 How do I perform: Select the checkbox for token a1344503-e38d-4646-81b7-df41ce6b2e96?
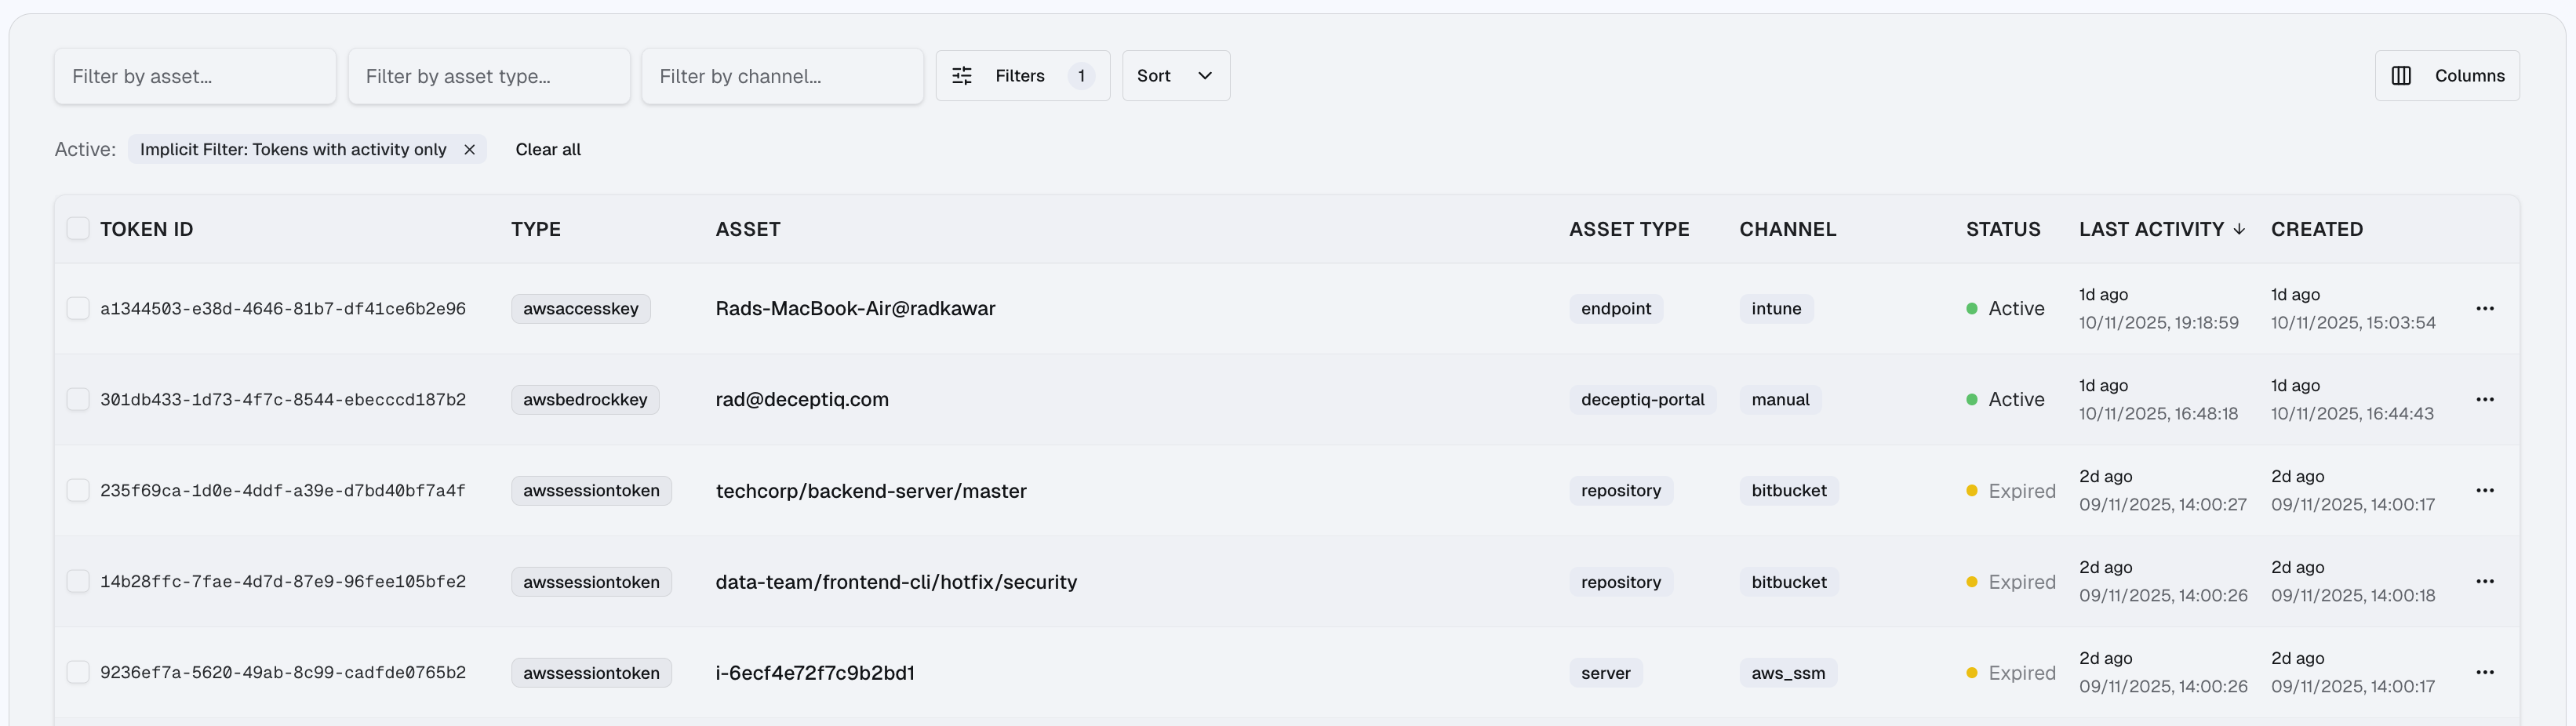coord(78,308)
